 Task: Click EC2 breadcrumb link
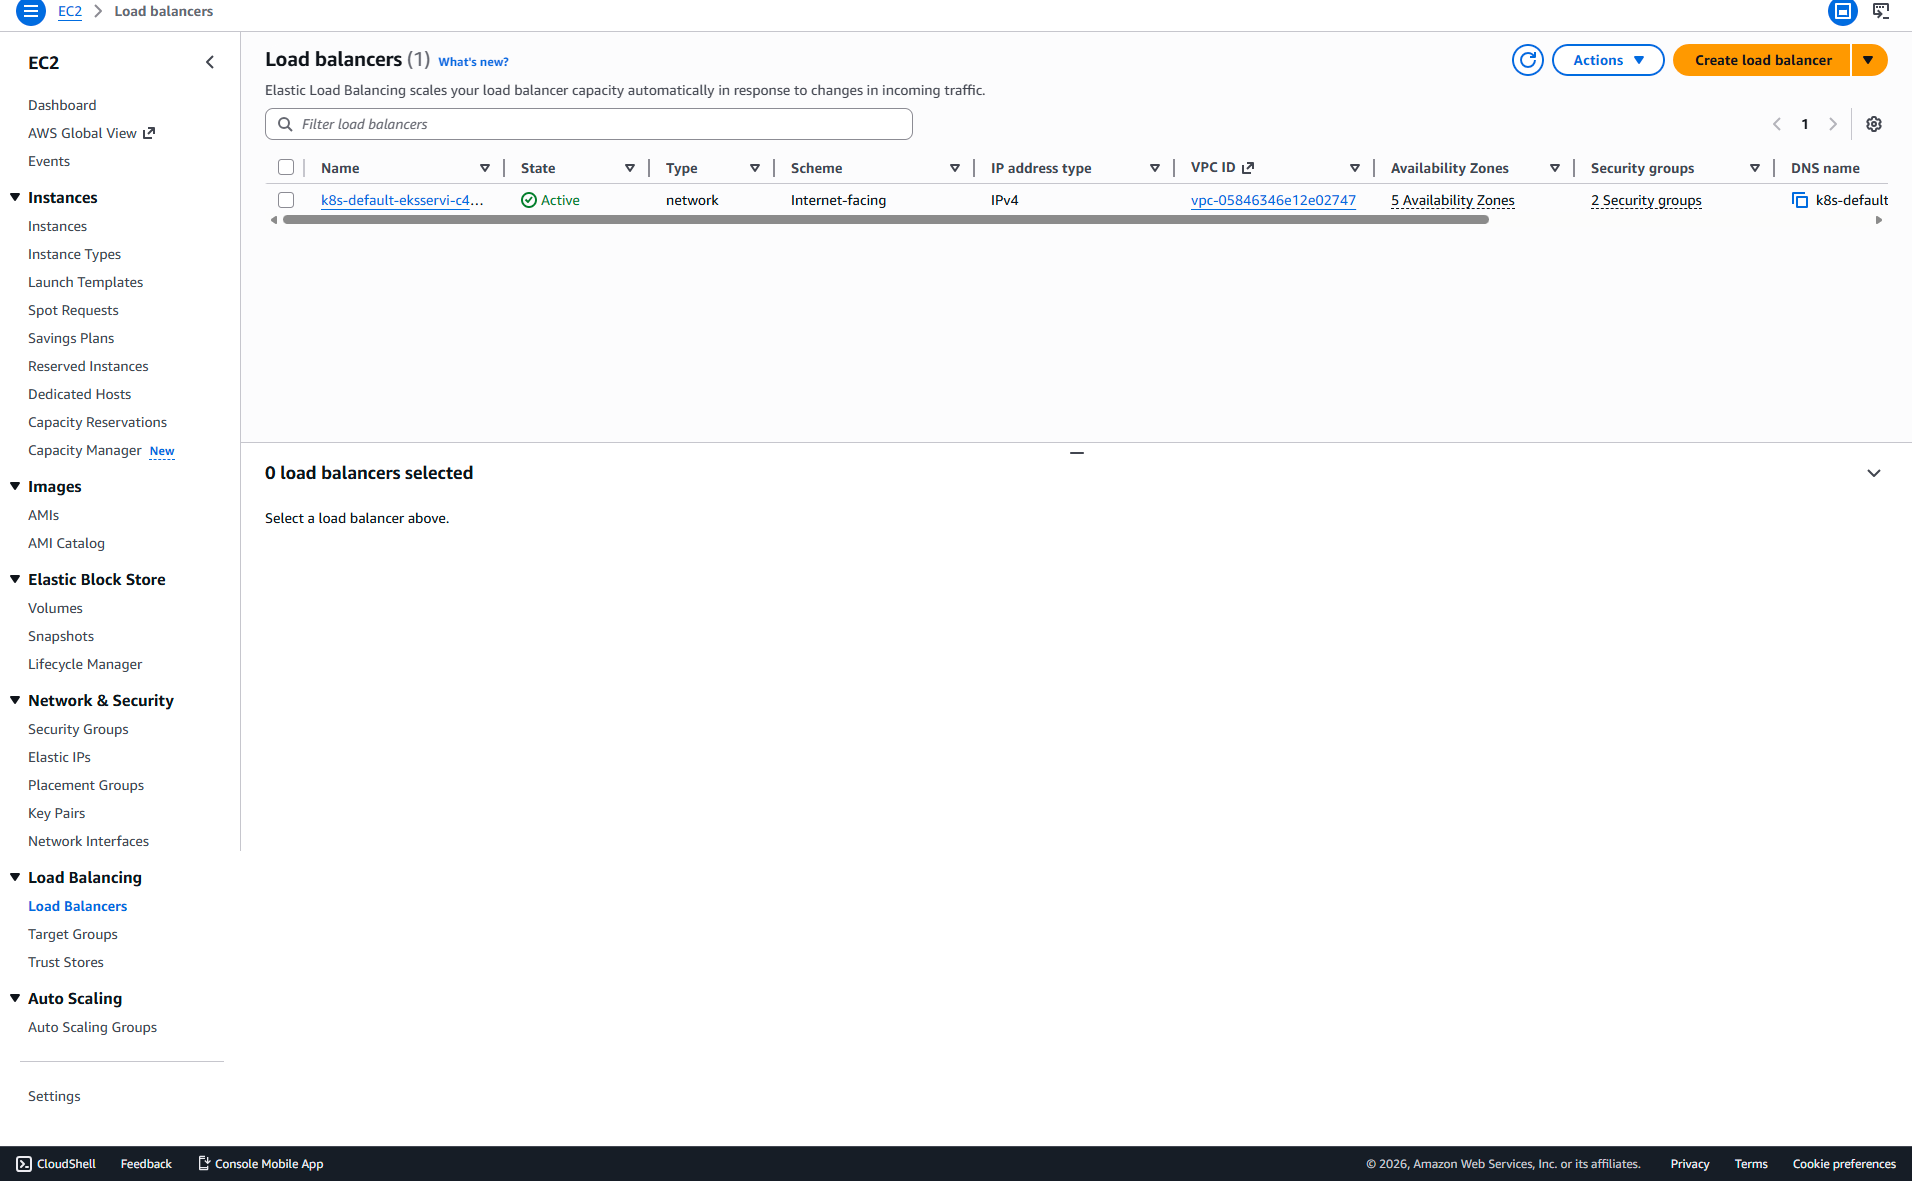click(70, 11)
